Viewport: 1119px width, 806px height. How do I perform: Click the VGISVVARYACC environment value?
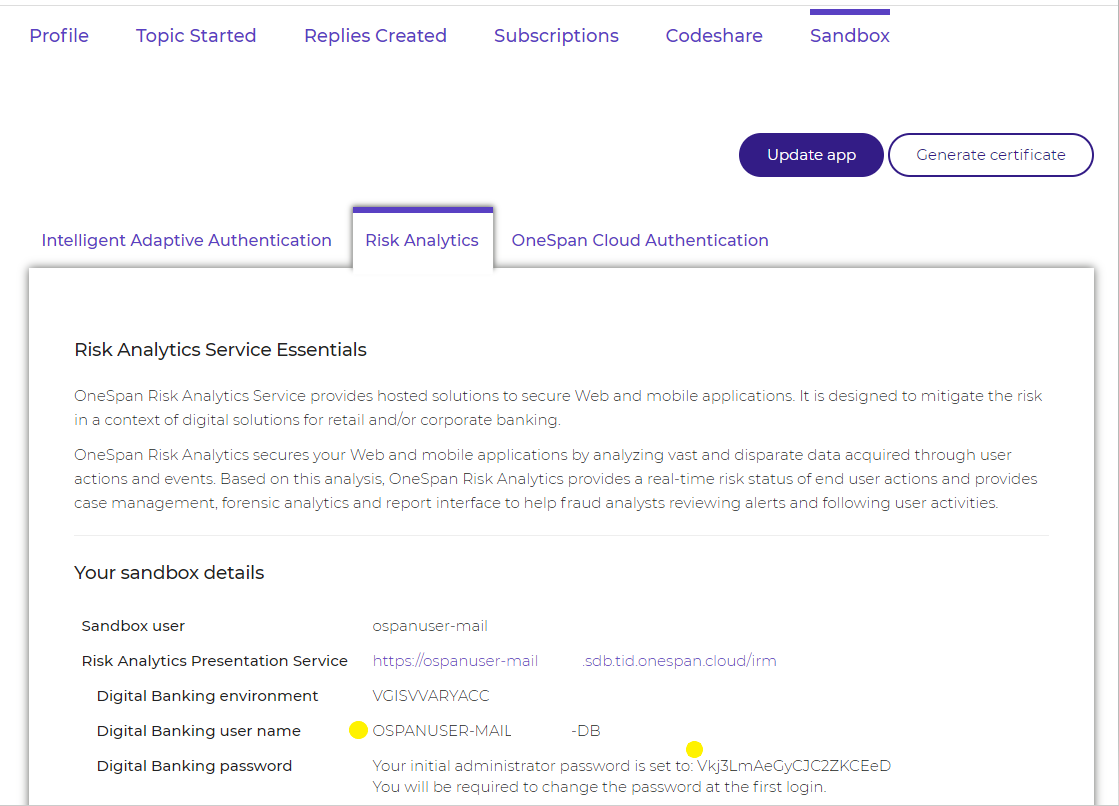pos(431,696)
